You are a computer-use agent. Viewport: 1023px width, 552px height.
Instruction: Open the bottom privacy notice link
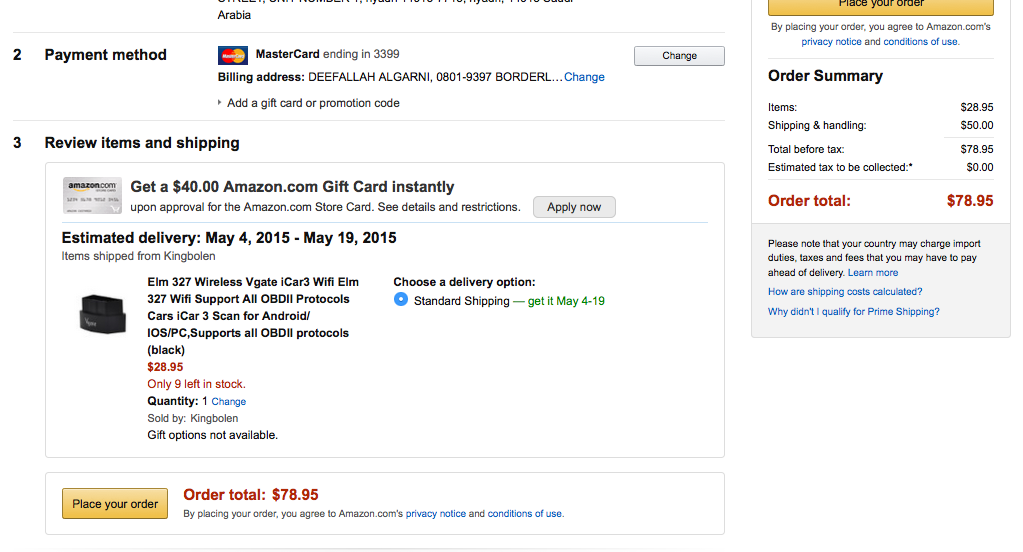tap(436, 514)
